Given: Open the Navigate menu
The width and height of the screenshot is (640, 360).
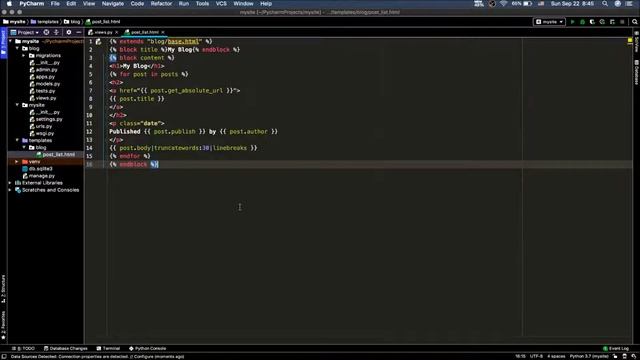Looking at the screenshot, I should click(113, 4).
